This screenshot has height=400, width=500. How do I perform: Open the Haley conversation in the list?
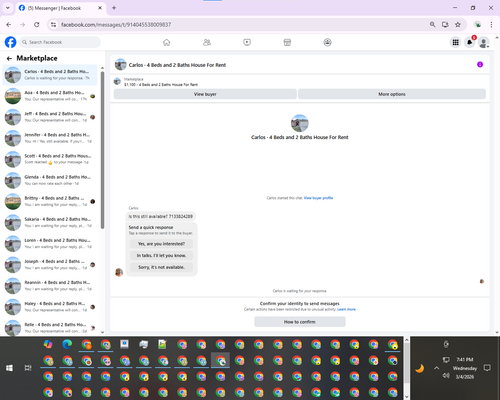click(x=50, y=307)
